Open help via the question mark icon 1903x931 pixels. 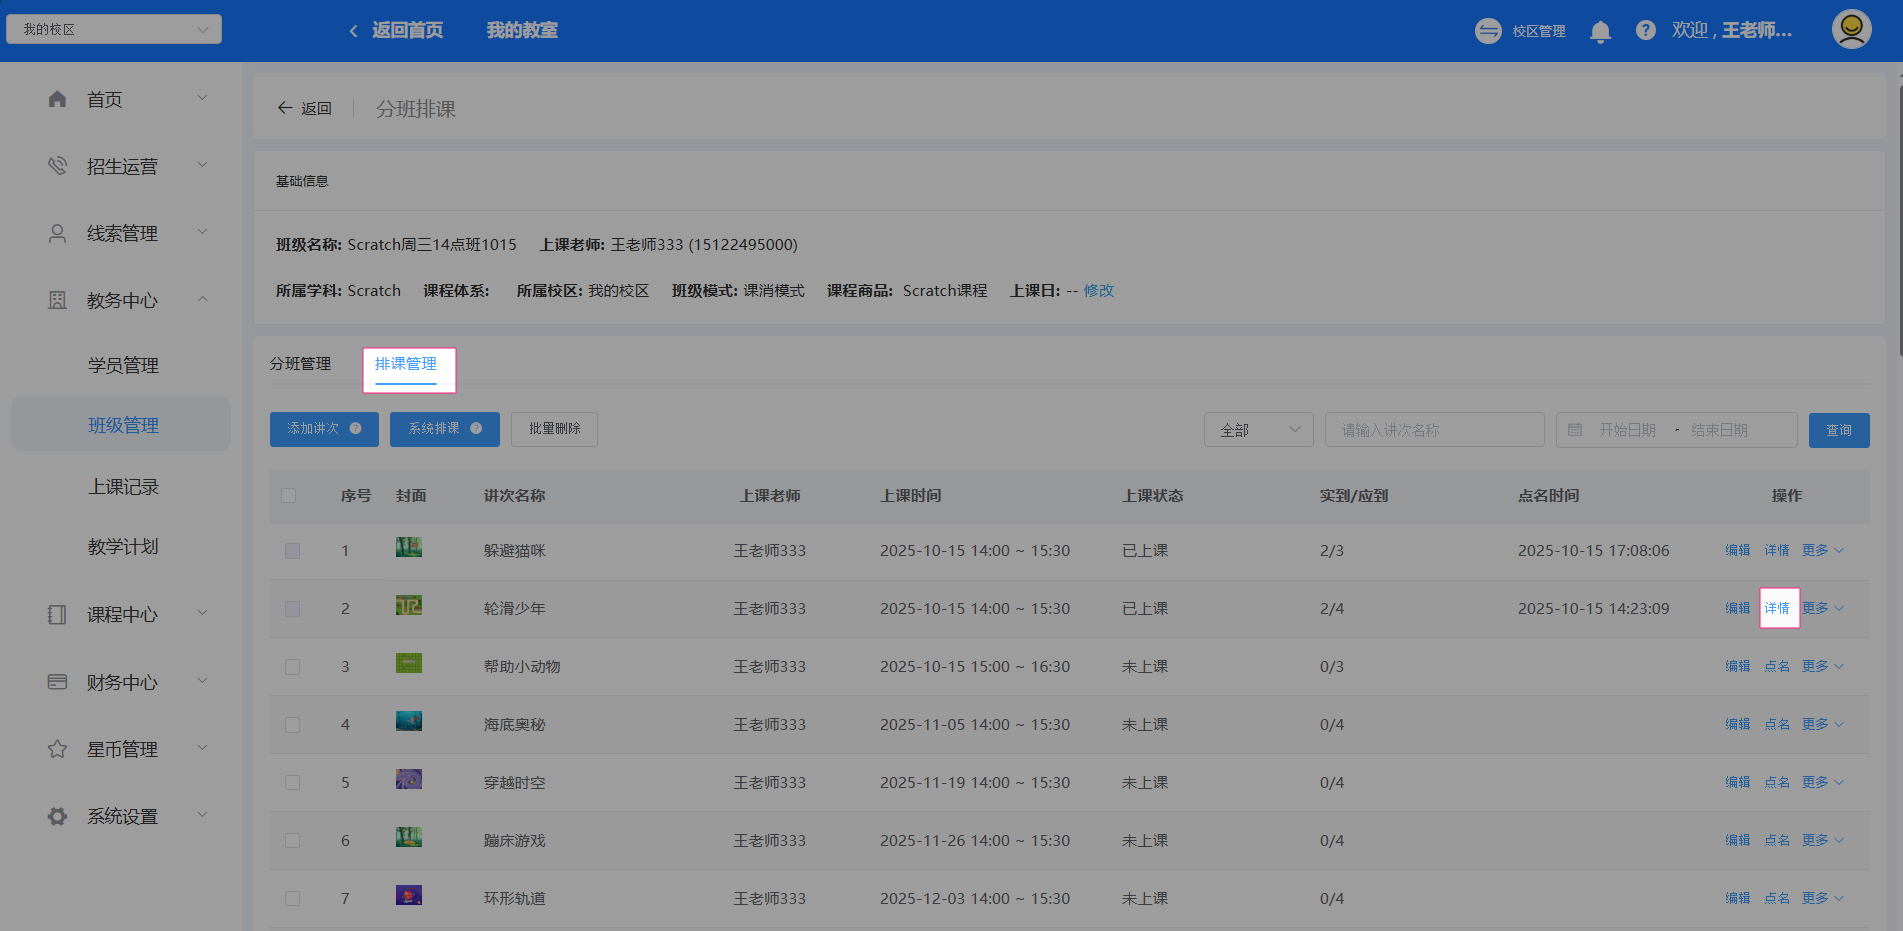pyautogui.click(x=1645, y=31)
